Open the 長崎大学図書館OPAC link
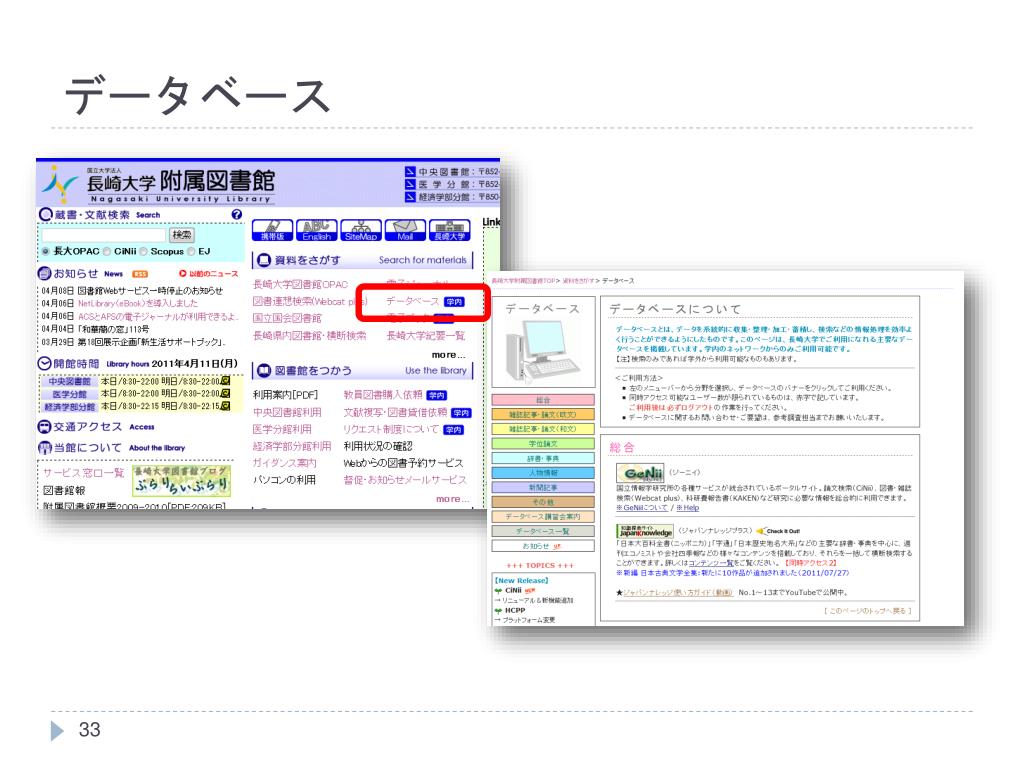Image resolution: width=1024 pixels, height=768 pixels. point(300,284)
